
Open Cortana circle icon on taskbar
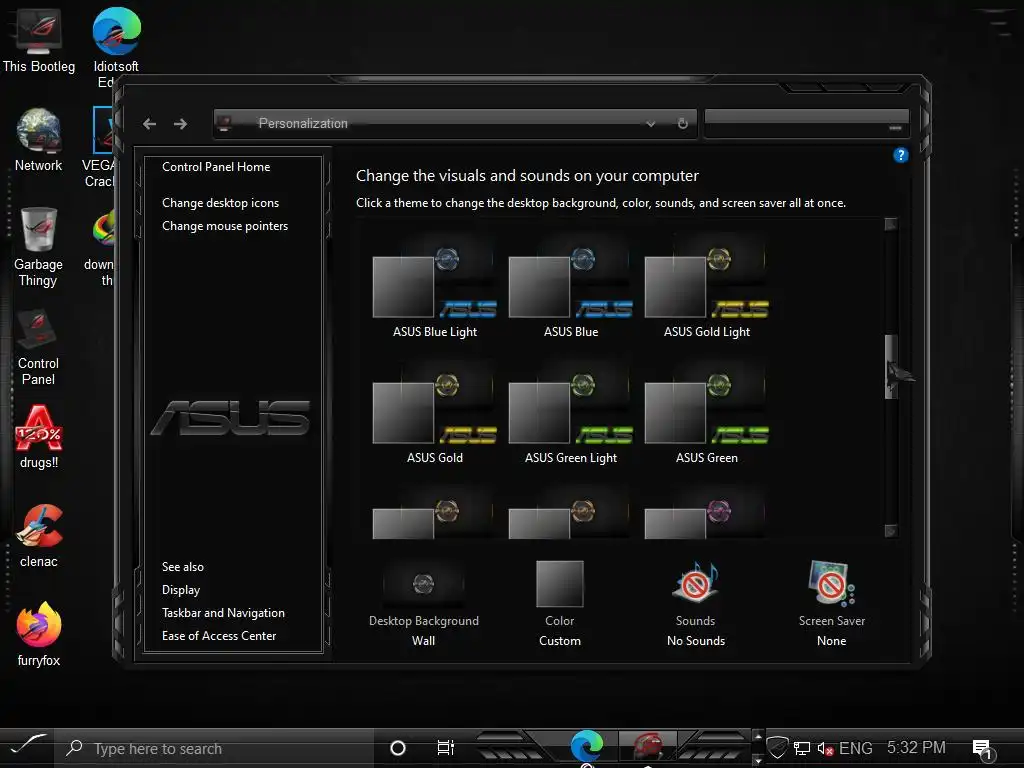pos(398,748)
